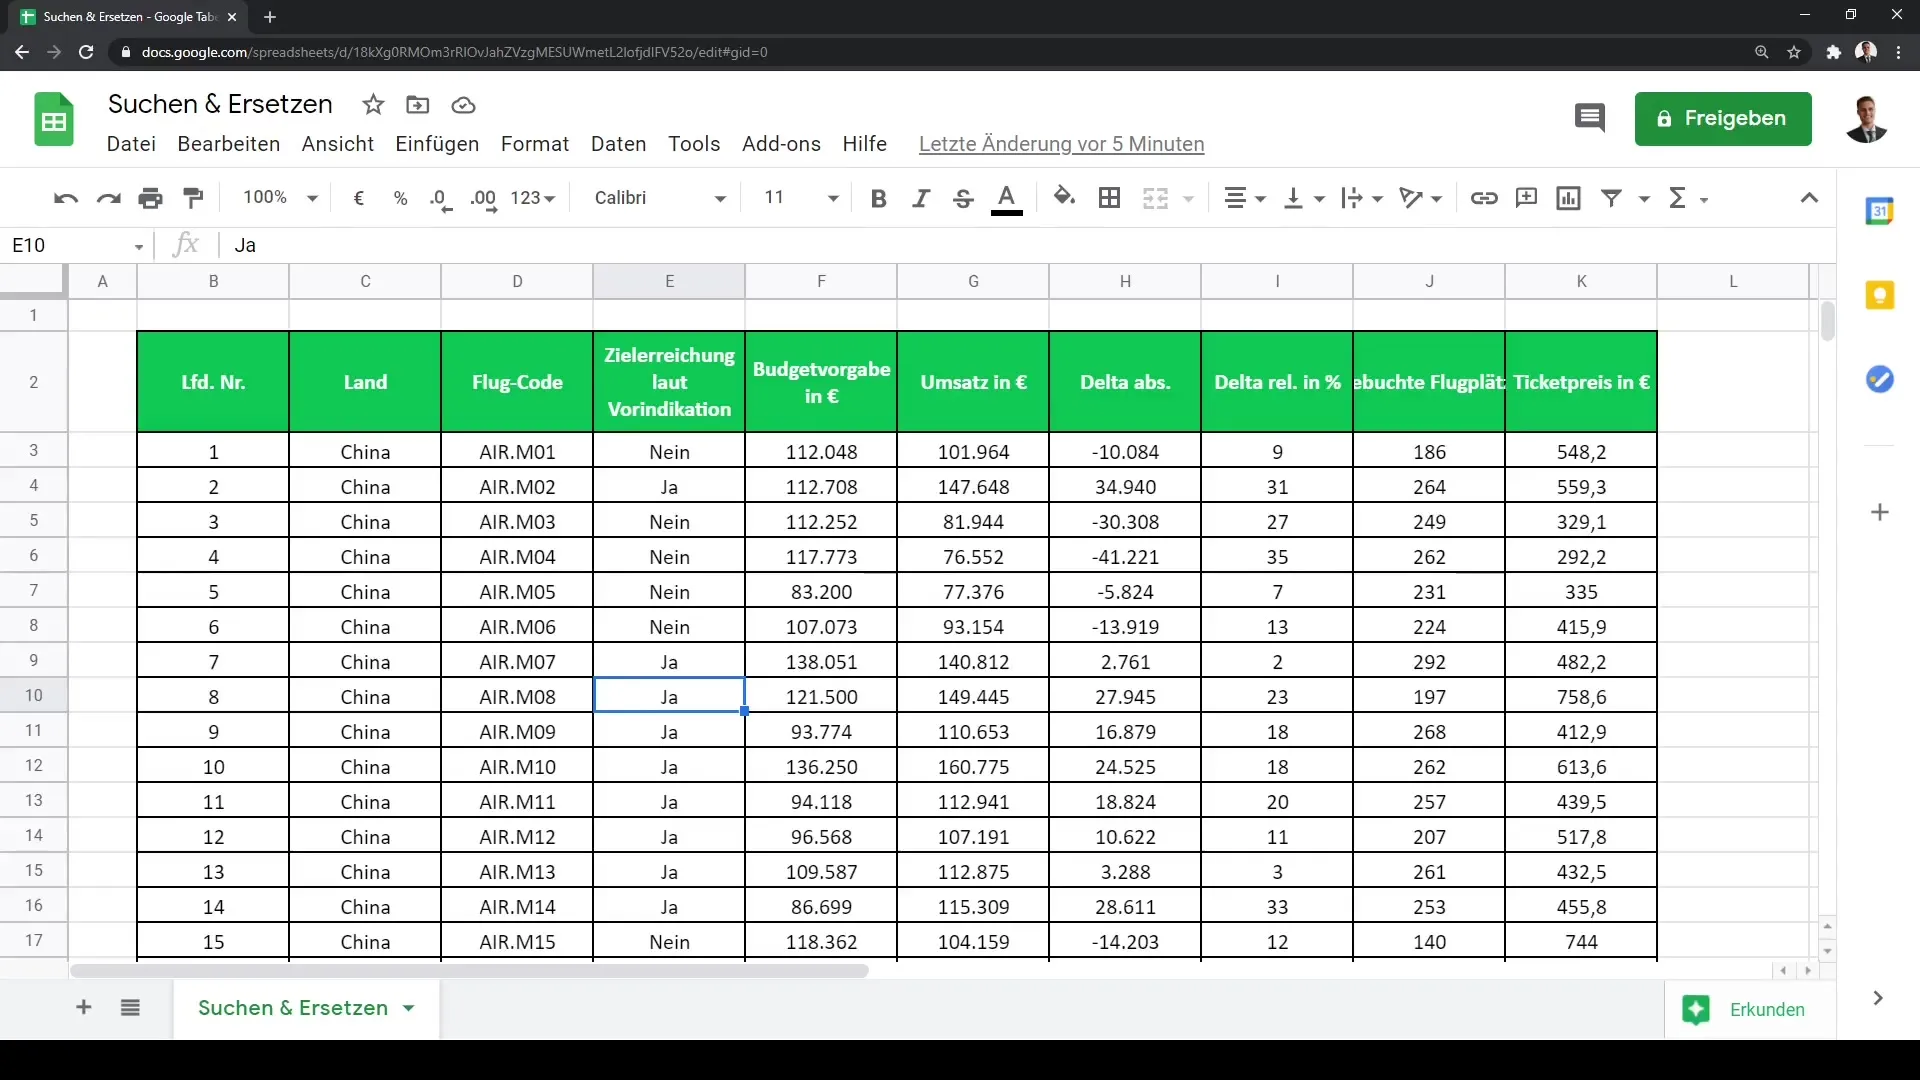Image resolution: width=1920 pixels, height=1080 pixels.
Task: Open Google Keep side panel
Action: (x=1880, y=295)
